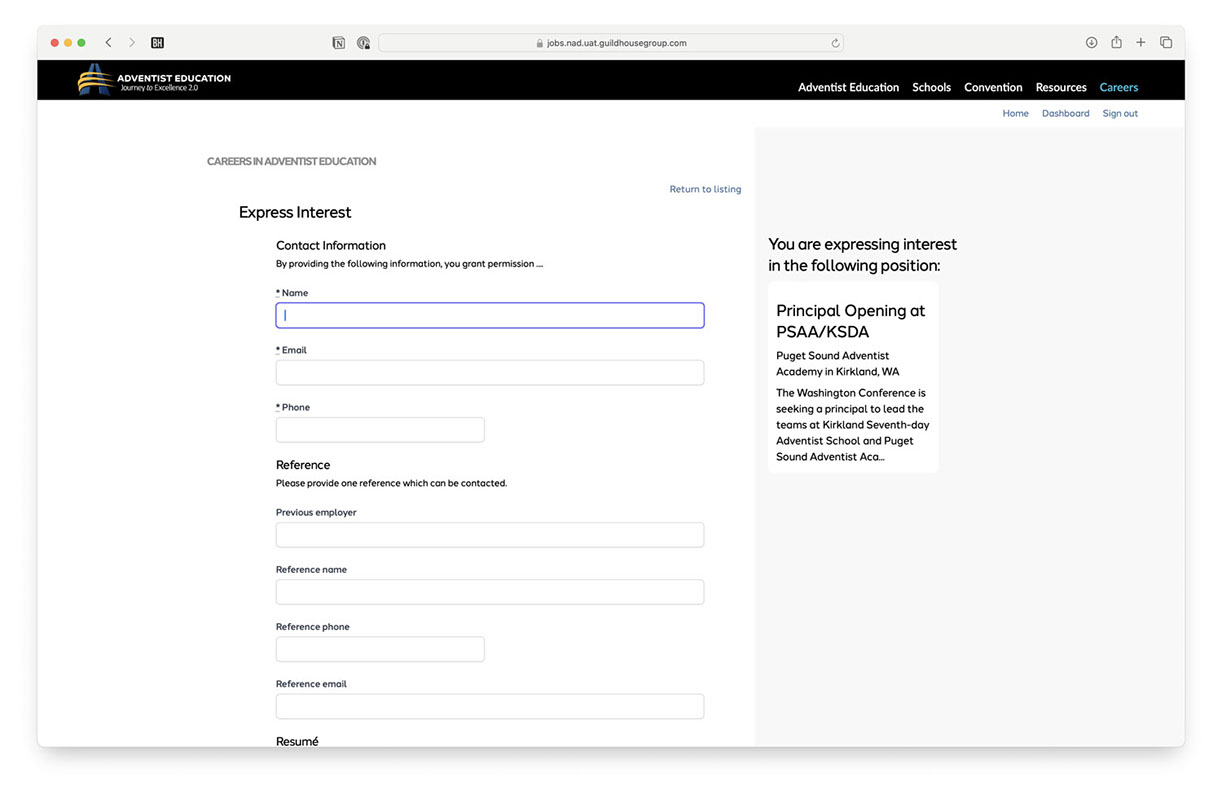Click the Safari address bar
1222x796 pixels.
pyautogui.click(x=610, y=43)
